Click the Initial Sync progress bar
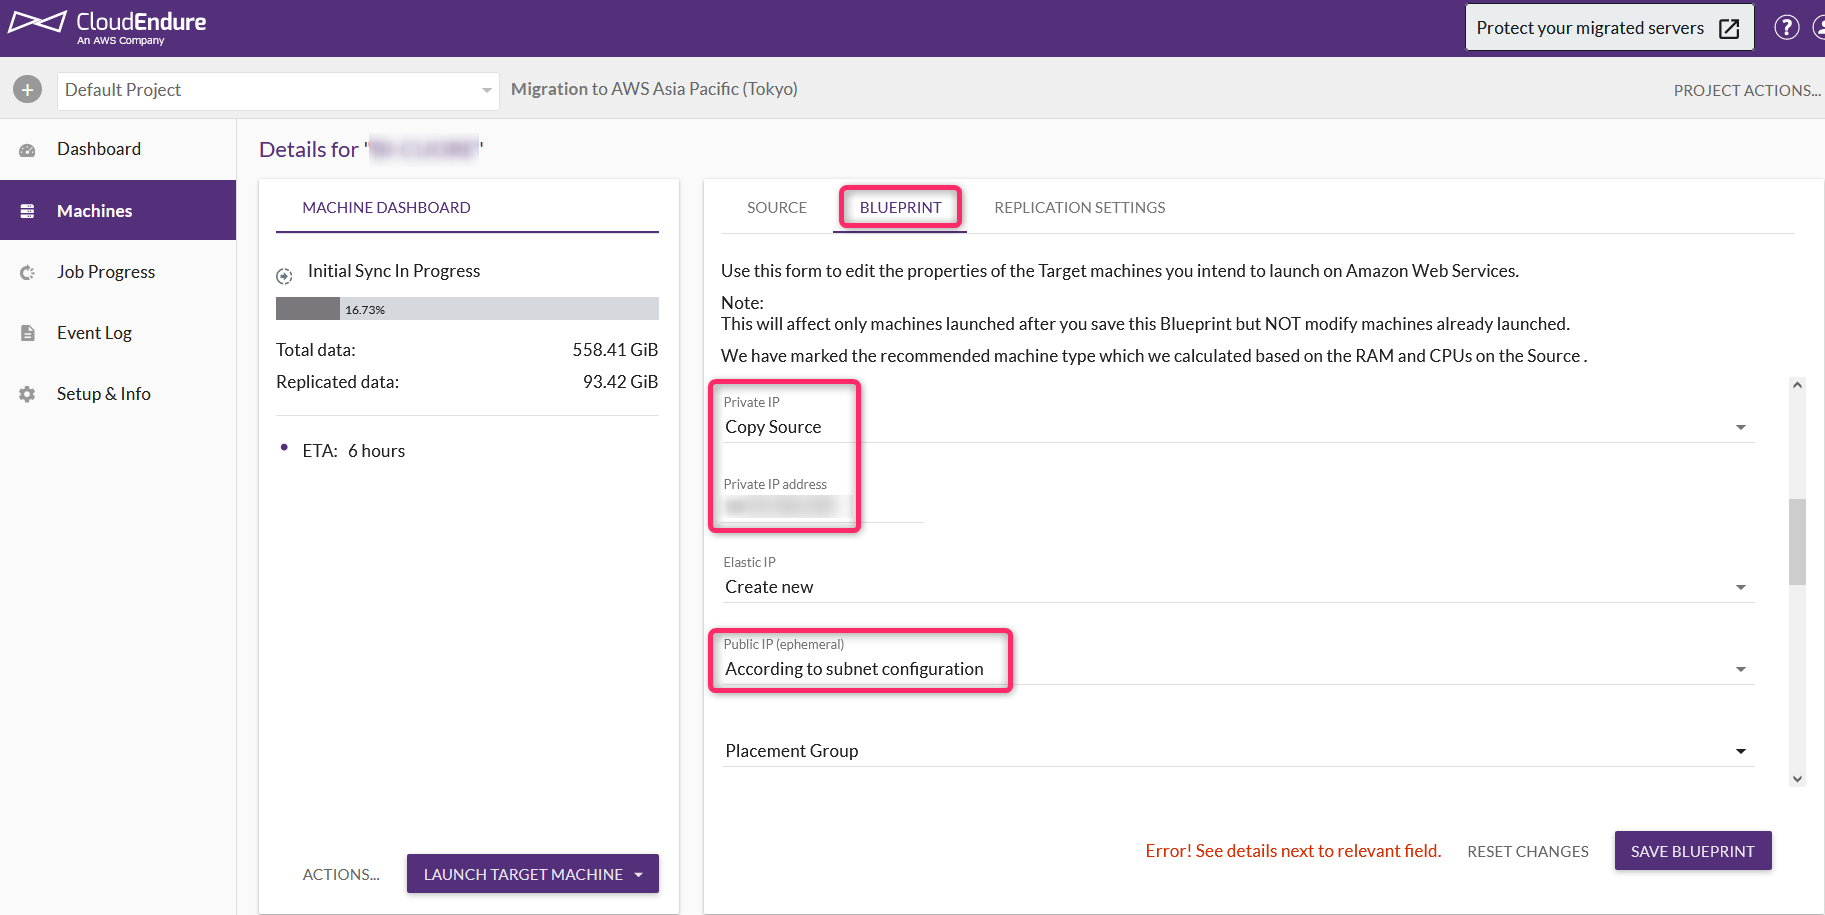This screenshot has height=915, width=1825. [x=467, y=309]
